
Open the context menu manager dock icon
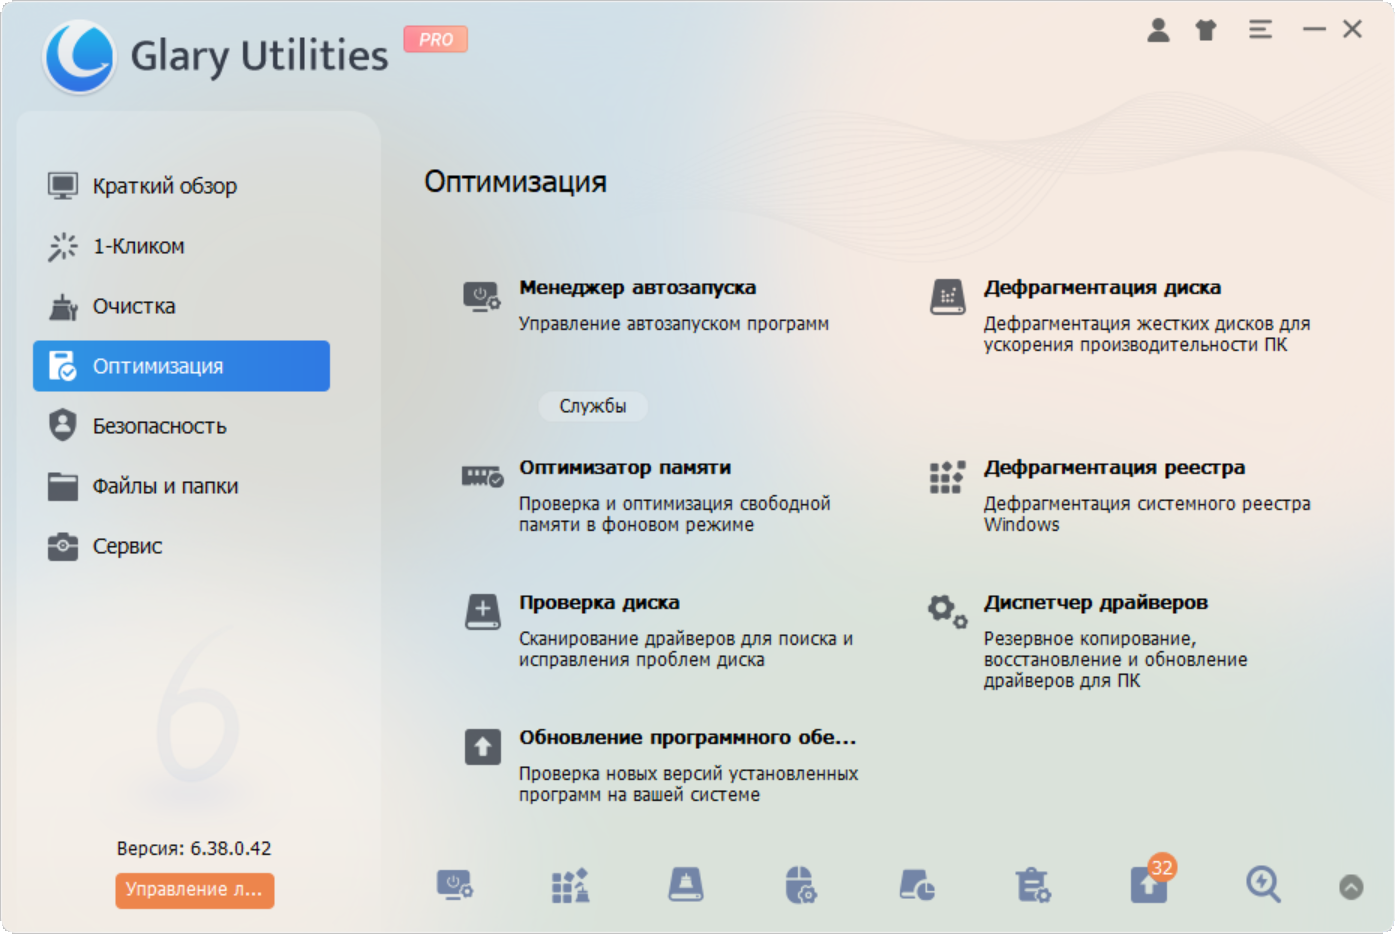(800, 886)
